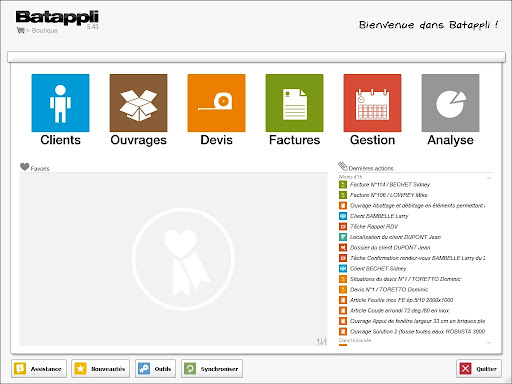Click the Dernières actions paperclip header
Image resolution: width=512 pixels, height=384 pixels.
click(366, 167)
